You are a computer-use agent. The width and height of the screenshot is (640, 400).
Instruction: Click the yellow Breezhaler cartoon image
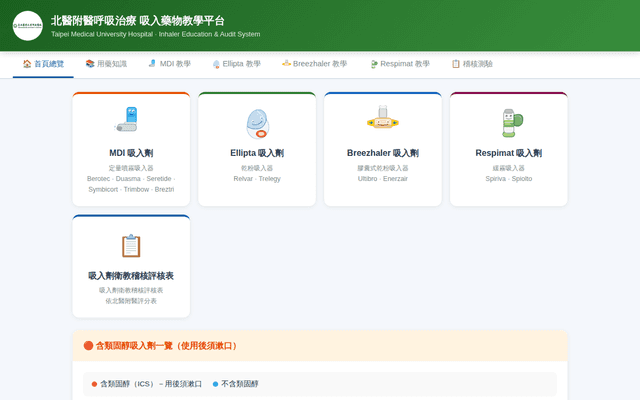click(x=383, y=117)
